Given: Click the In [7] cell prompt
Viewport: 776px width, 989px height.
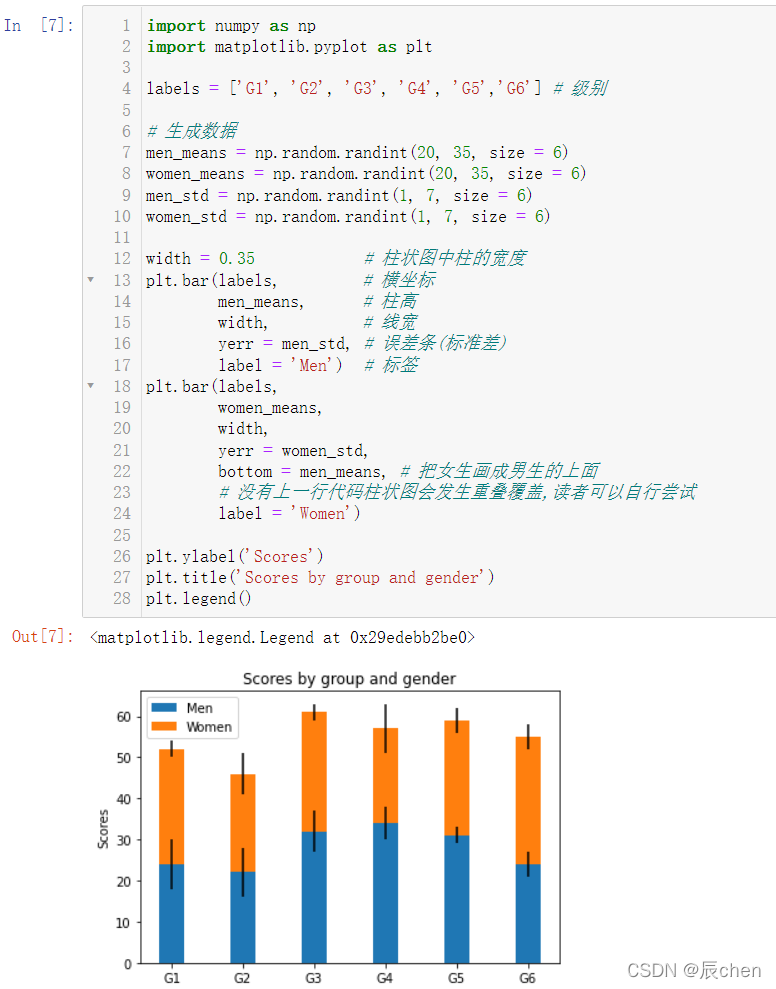Looking at the screenshot, I should 38,25.
